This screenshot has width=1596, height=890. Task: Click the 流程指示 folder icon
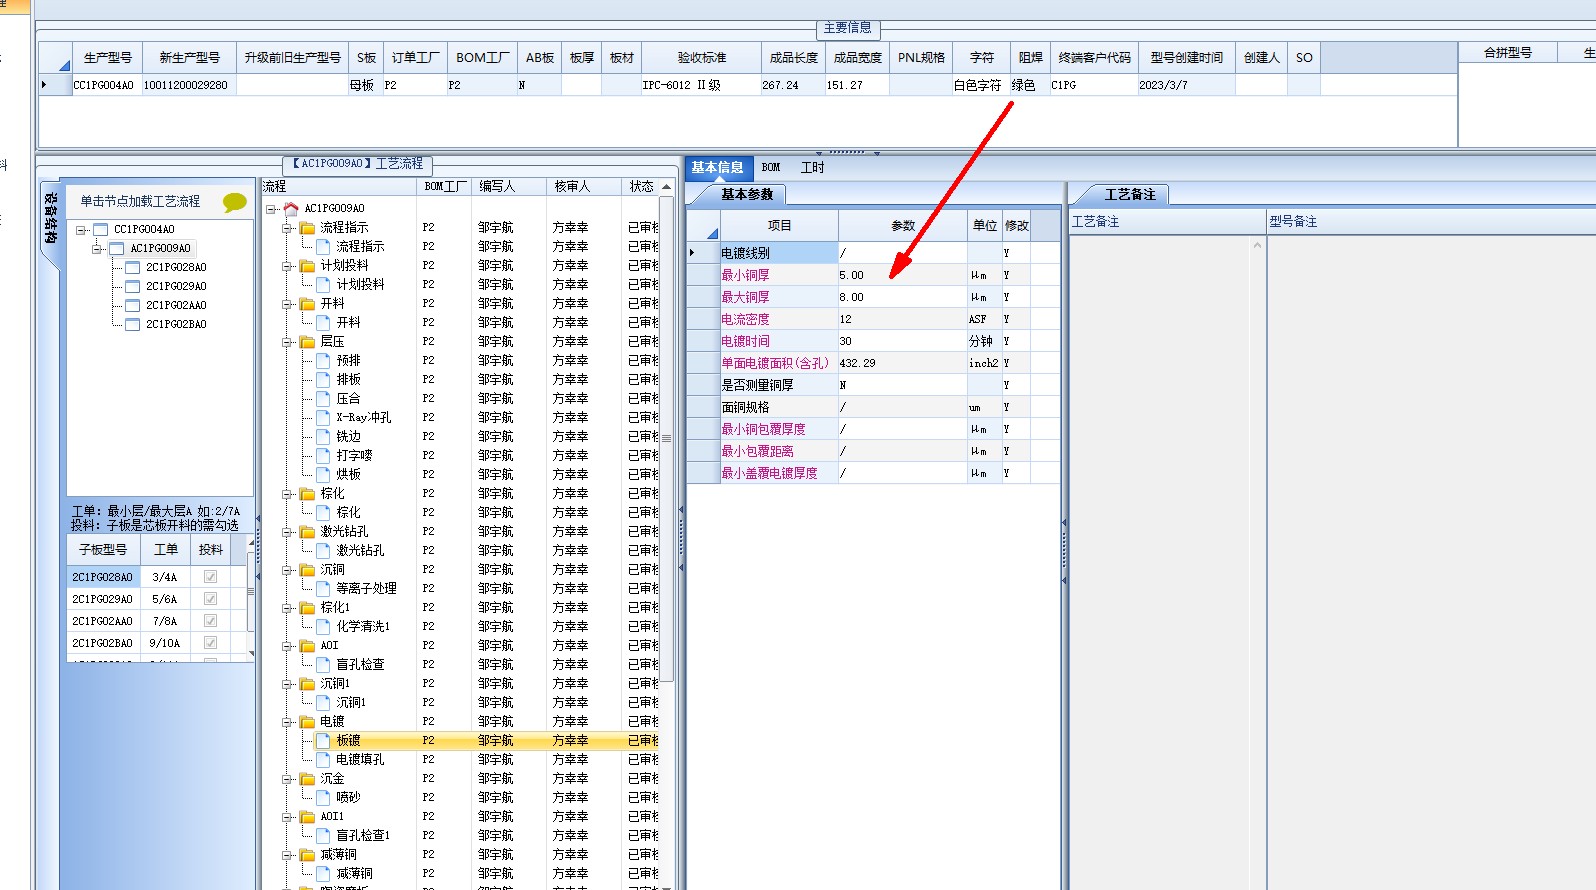pyautogui.click(x=307, y=228)
